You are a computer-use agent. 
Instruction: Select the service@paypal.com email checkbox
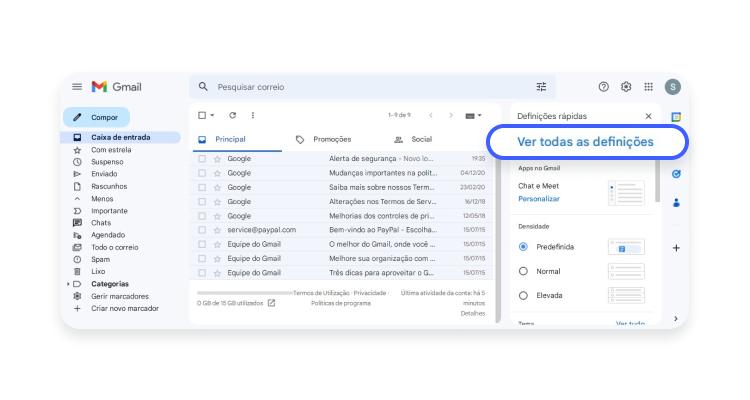click(202, 230)
